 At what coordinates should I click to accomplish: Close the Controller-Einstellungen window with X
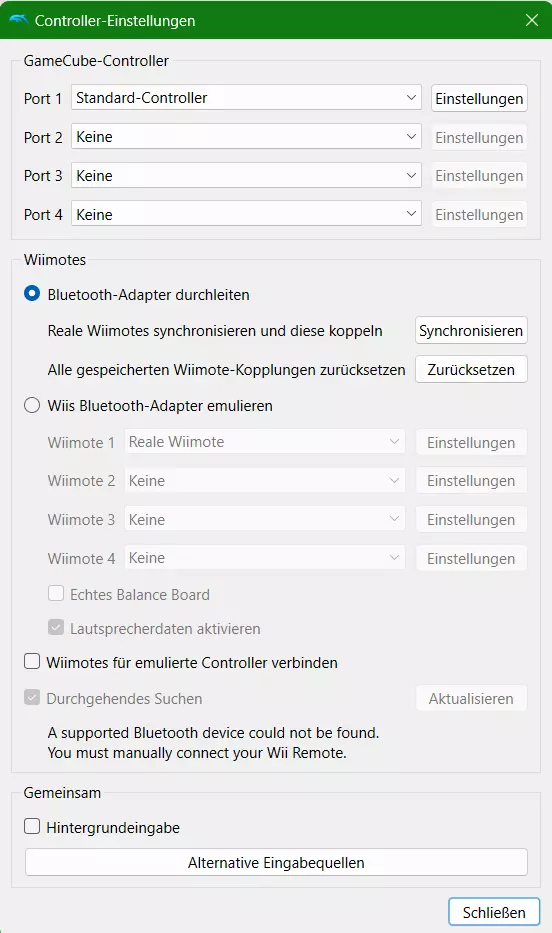(532, 20)
